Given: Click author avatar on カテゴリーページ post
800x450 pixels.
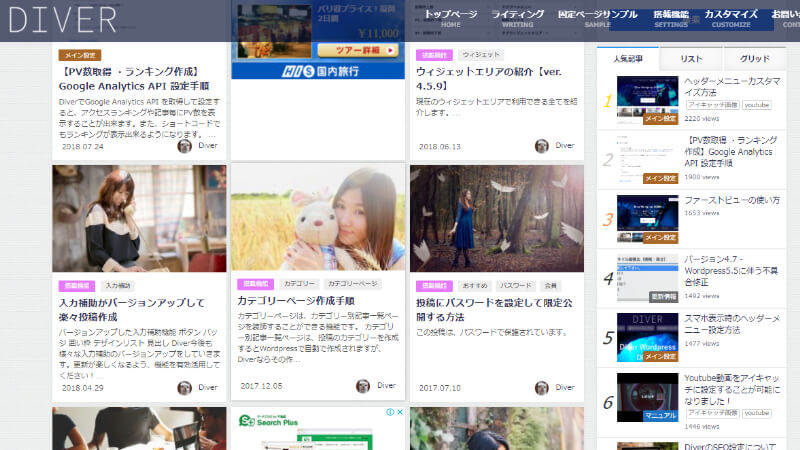Looking at the screenshot, I should pyautogui.click(x=363, y=386).
